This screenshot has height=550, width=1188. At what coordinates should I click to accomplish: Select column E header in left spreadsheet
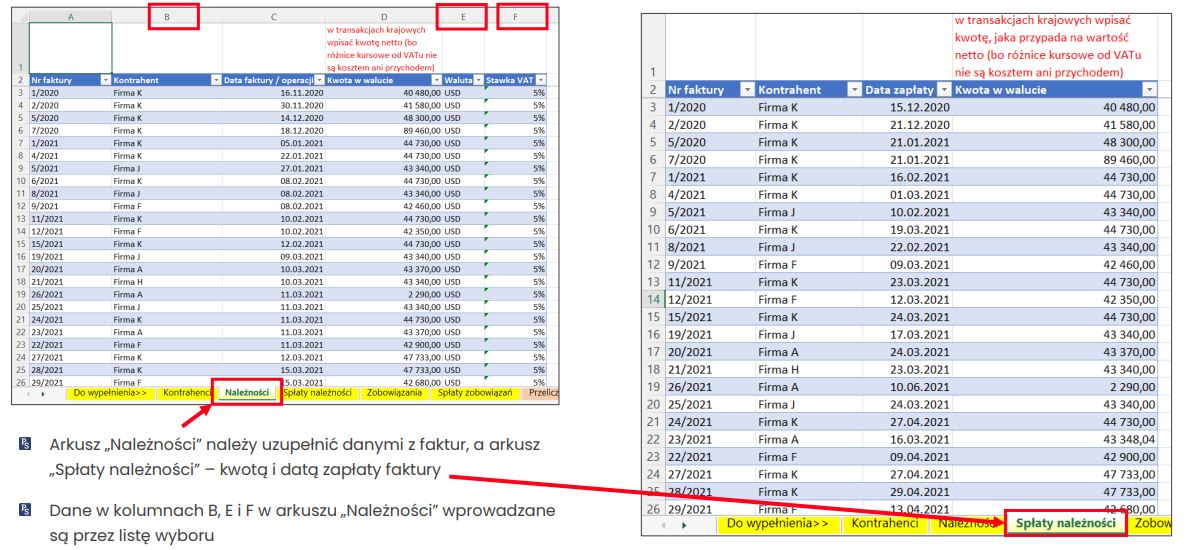[x=462, y=17]
